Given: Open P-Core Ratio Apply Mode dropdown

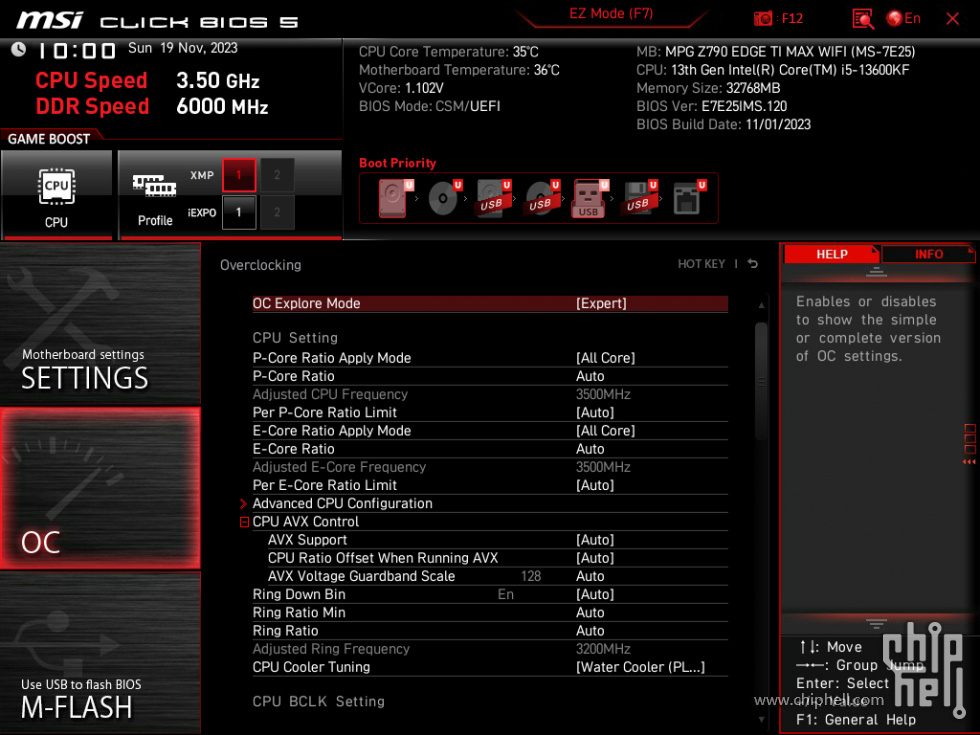Looking at the screenshot, I should pos(490,358).
